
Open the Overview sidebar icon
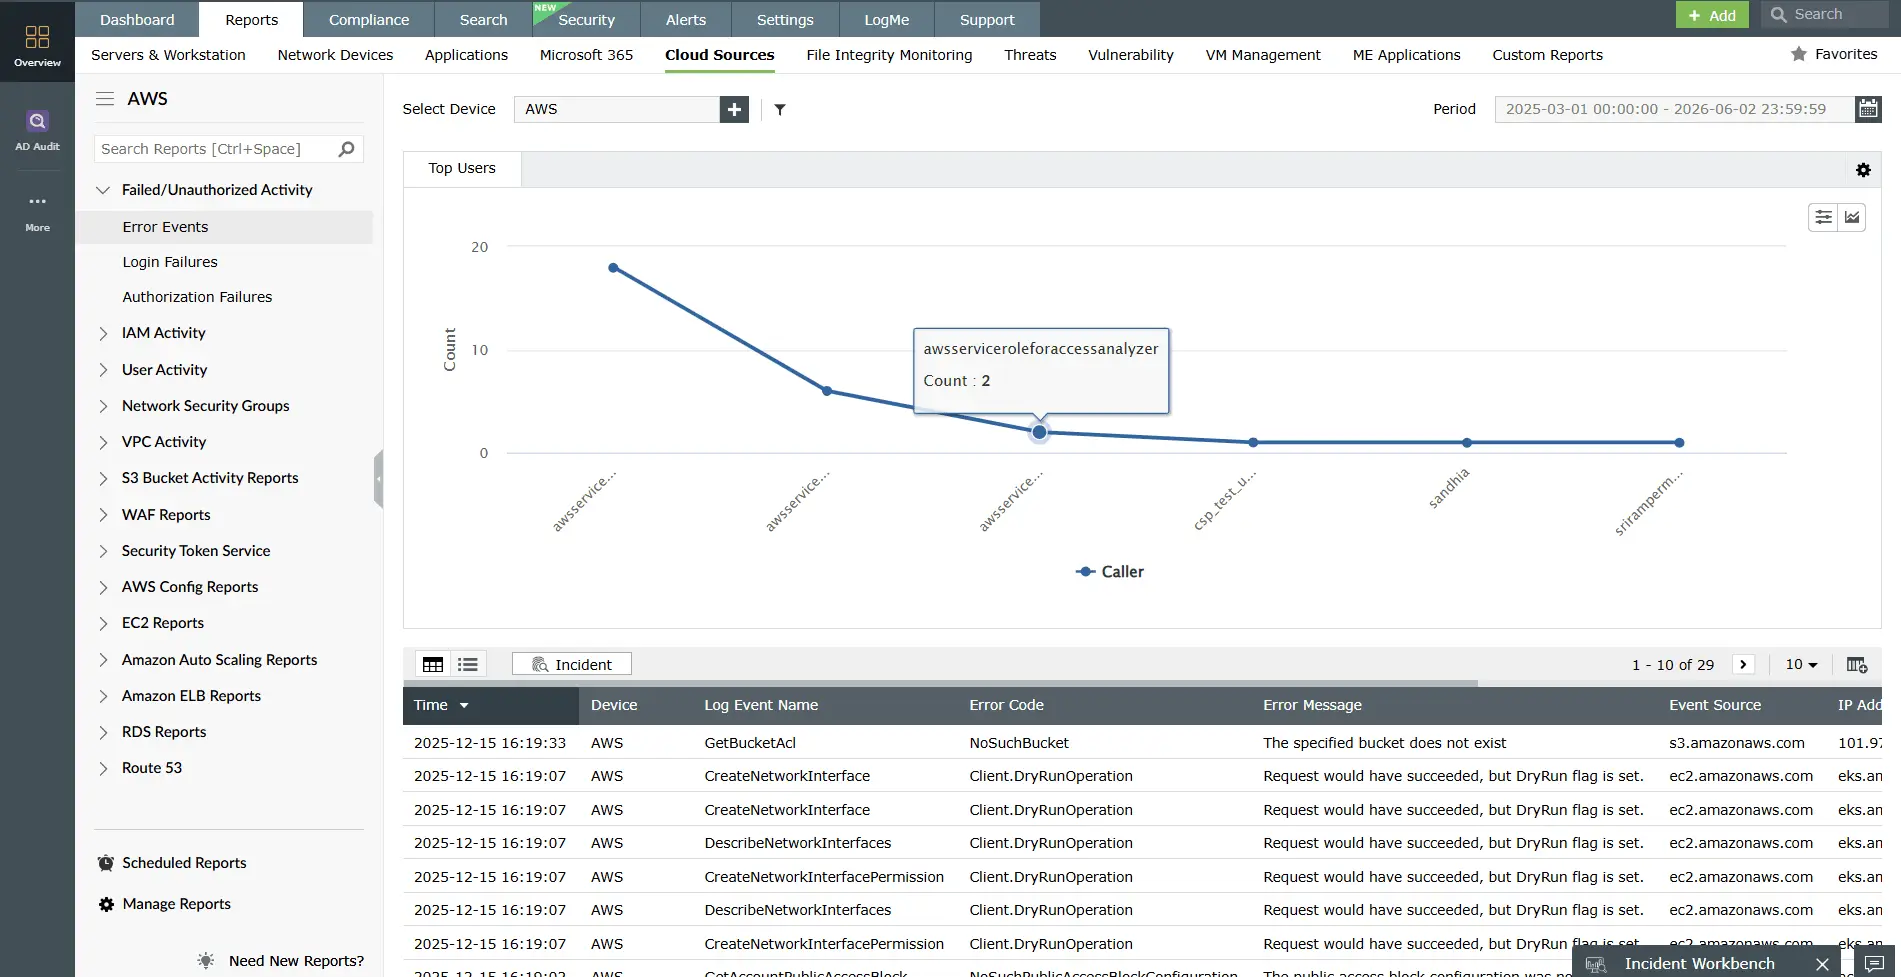37,45
